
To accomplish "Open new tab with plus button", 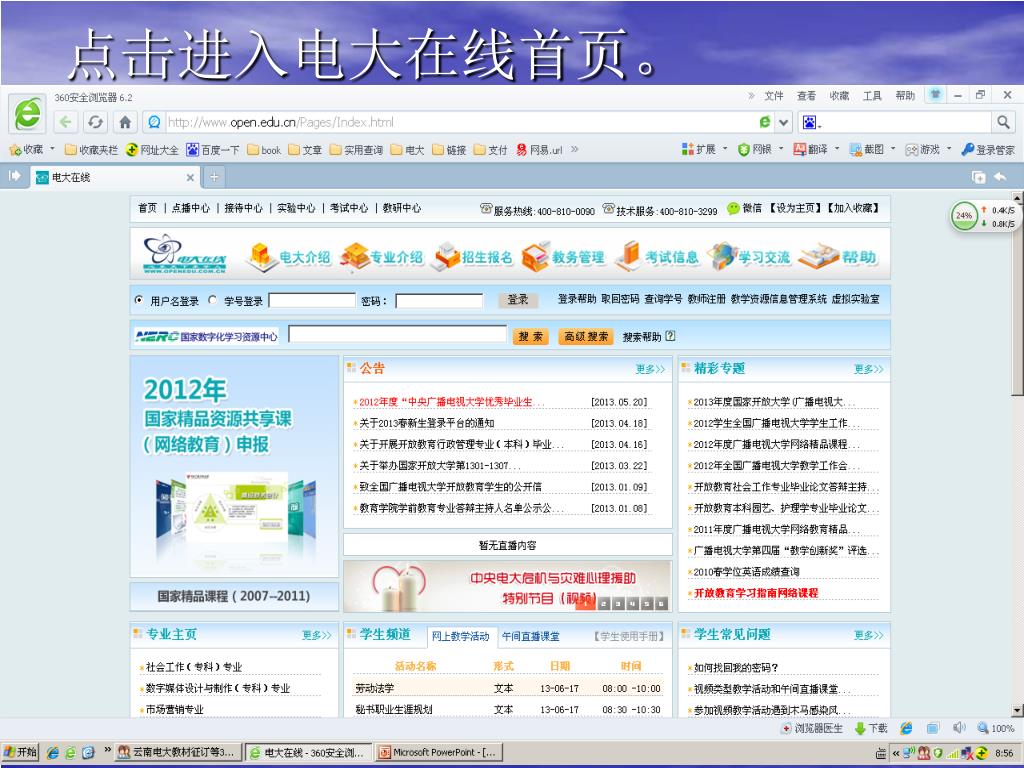I will coord(214,177).
